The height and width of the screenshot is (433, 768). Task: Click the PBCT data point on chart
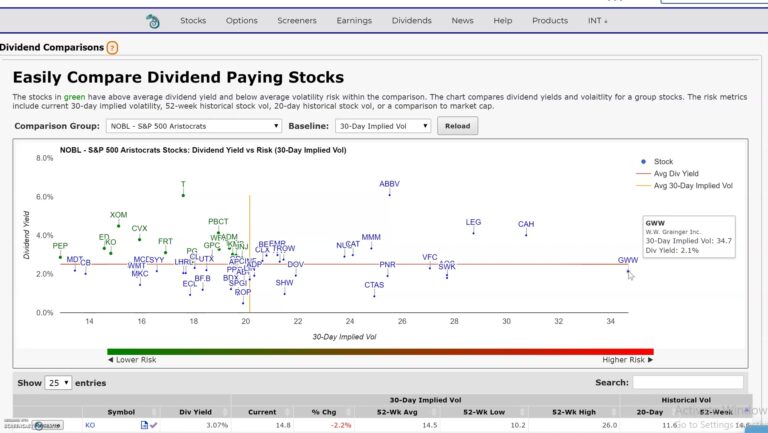coord(218,233)
